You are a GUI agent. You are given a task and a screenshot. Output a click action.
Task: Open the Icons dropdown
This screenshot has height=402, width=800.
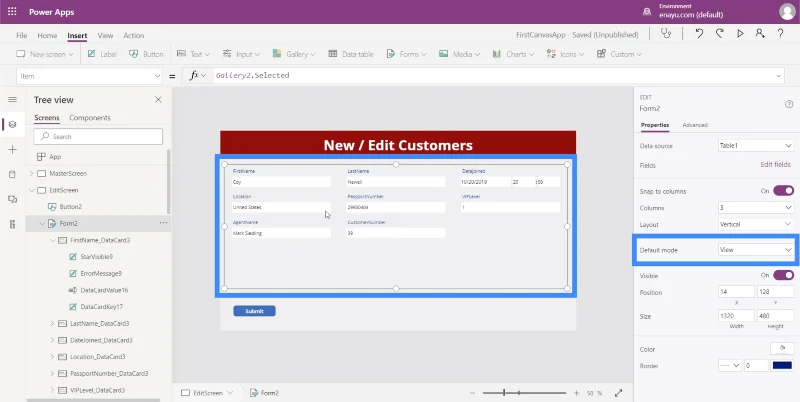point(565,54)
